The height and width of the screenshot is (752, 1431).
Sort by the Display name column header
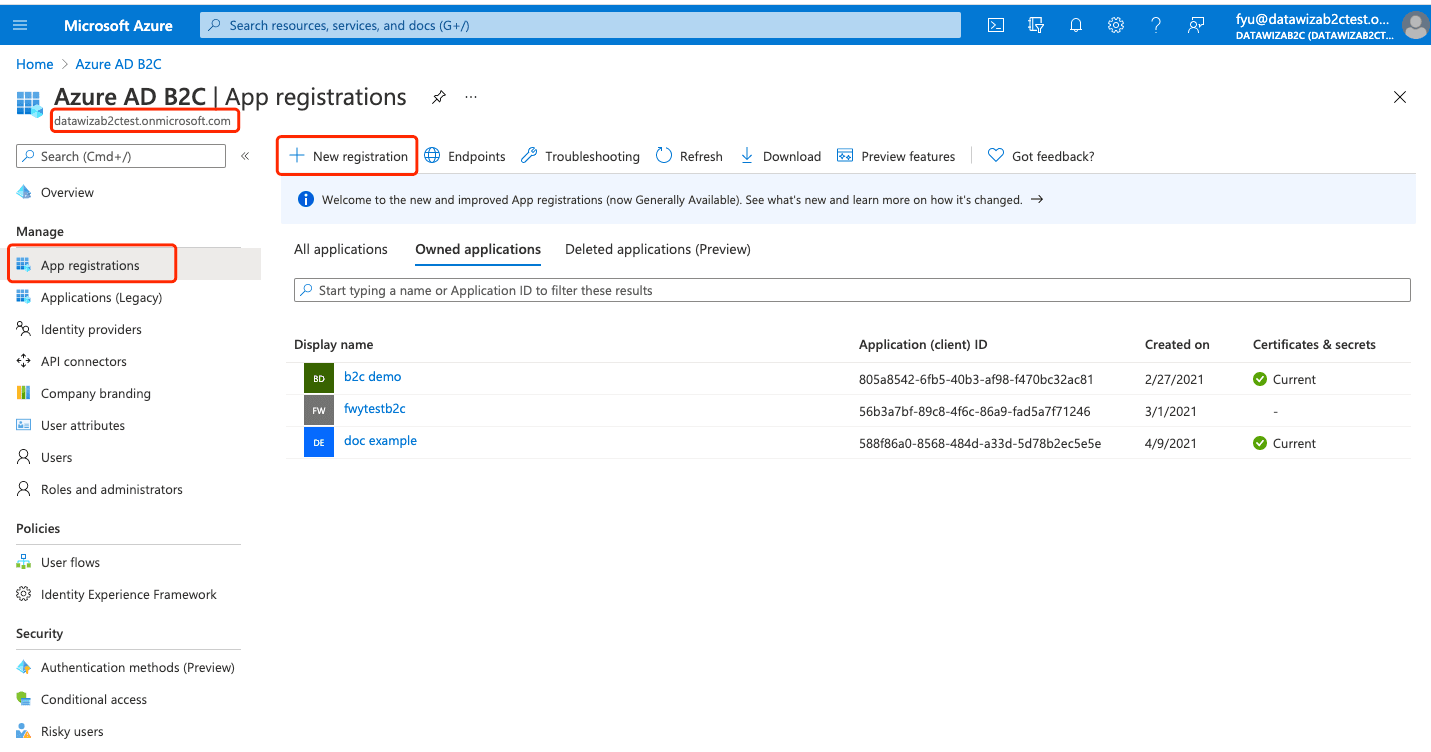(333, 344)
